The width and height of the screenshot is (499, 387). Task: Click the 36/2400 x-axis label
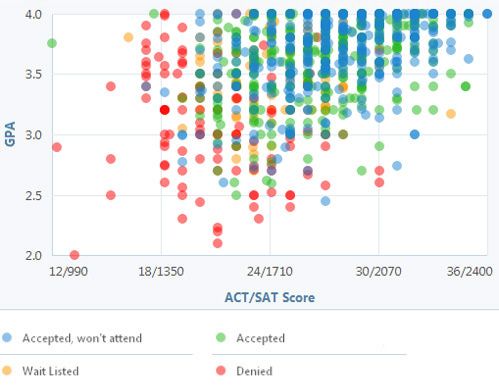pos(469,271)
